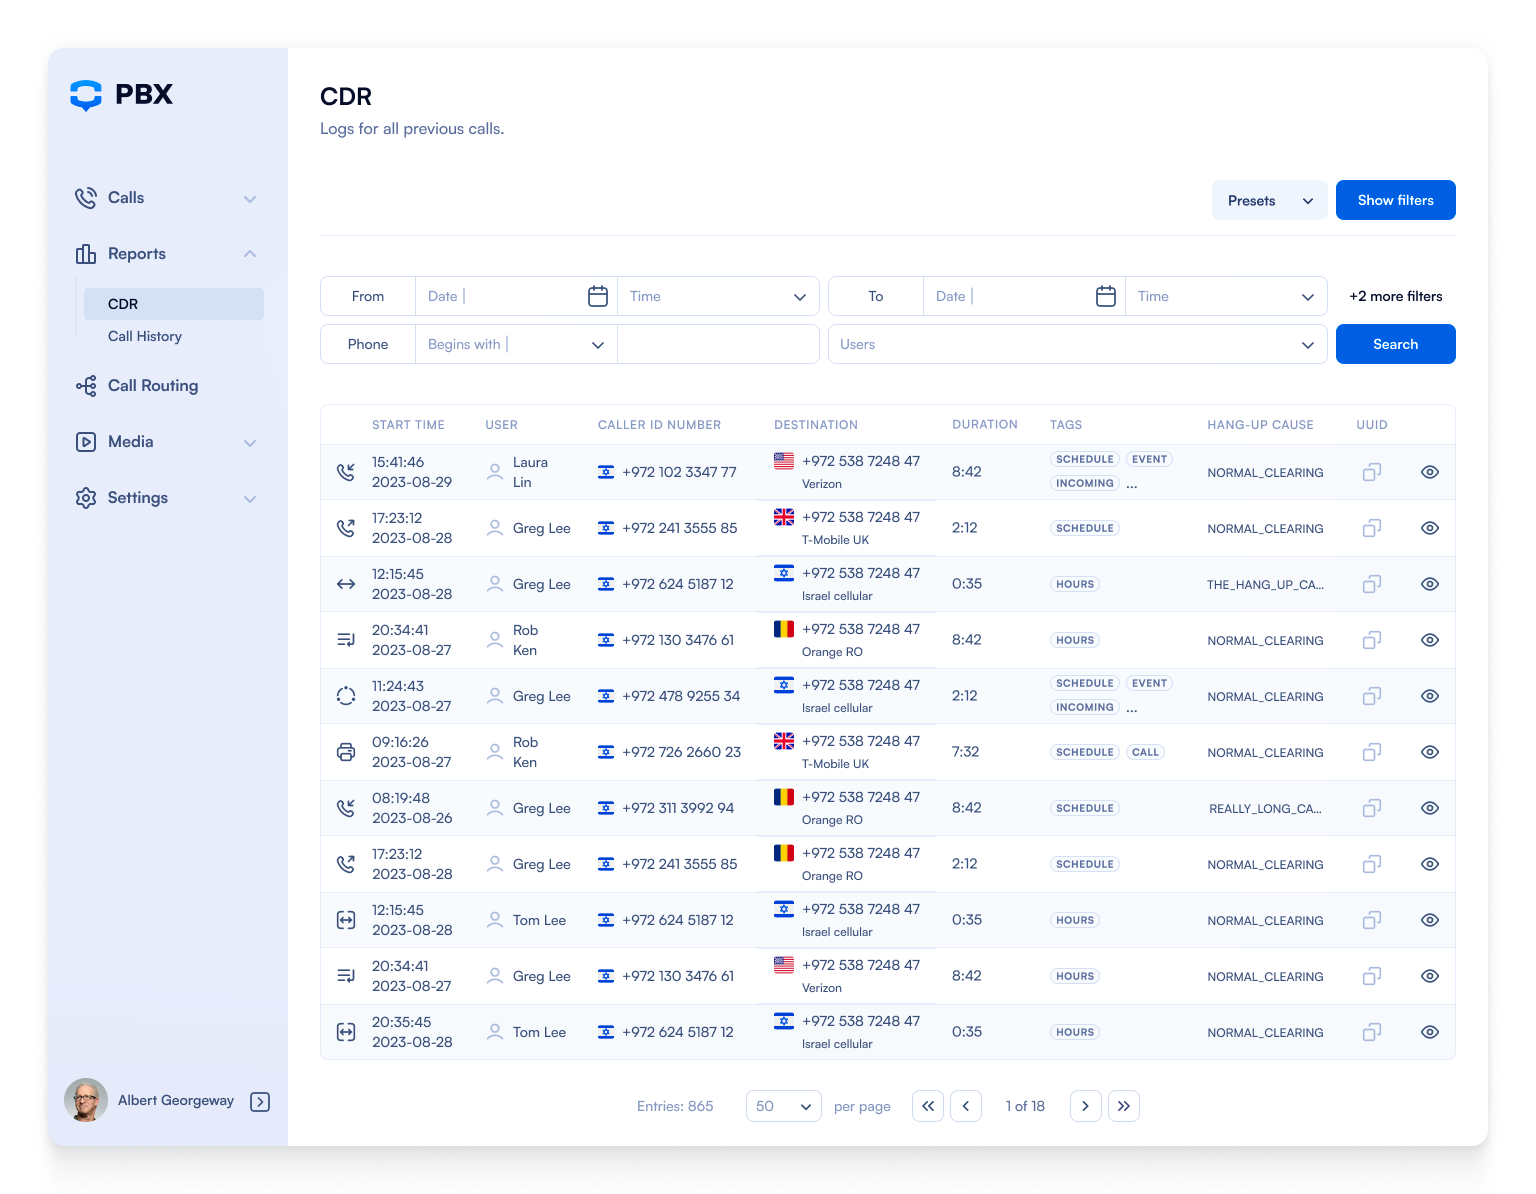Viewport: 1536px width, 1194px height.
Task: Click the phone number text field
Action: tap(718, 344)
